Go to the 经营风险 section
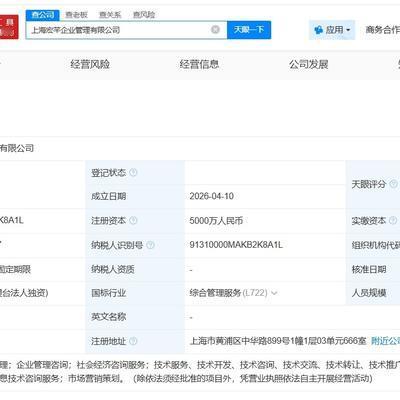The width and height of the screenshot is (400, 400). coord(90,64)
